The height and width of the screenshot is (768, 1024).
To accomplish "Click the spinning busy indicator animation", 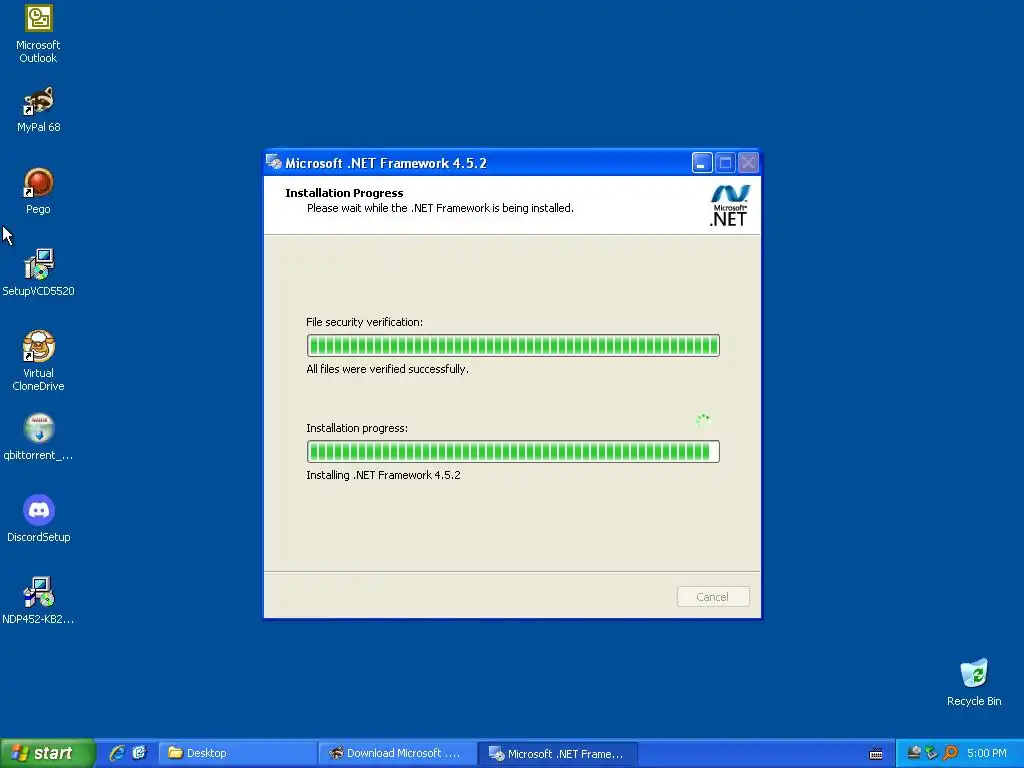I will coord(703,421).
